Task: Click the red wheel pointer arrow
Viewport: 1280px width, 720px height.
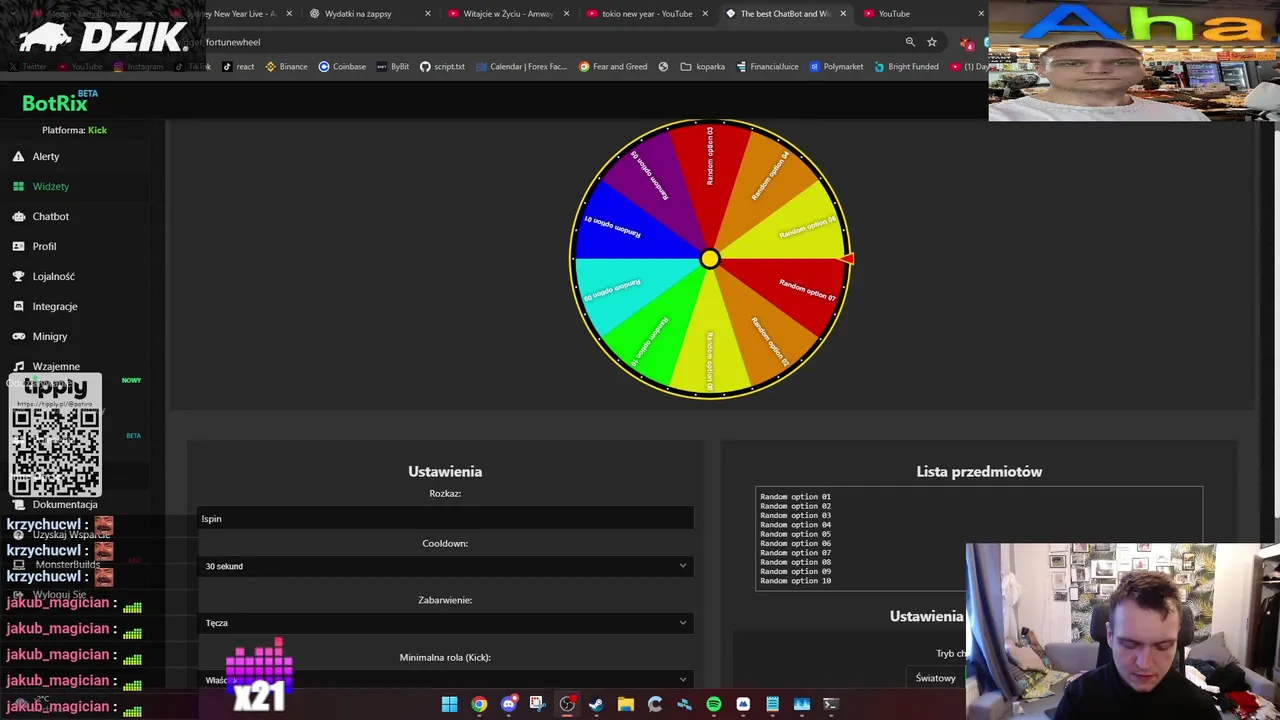Action: point(846,259)
